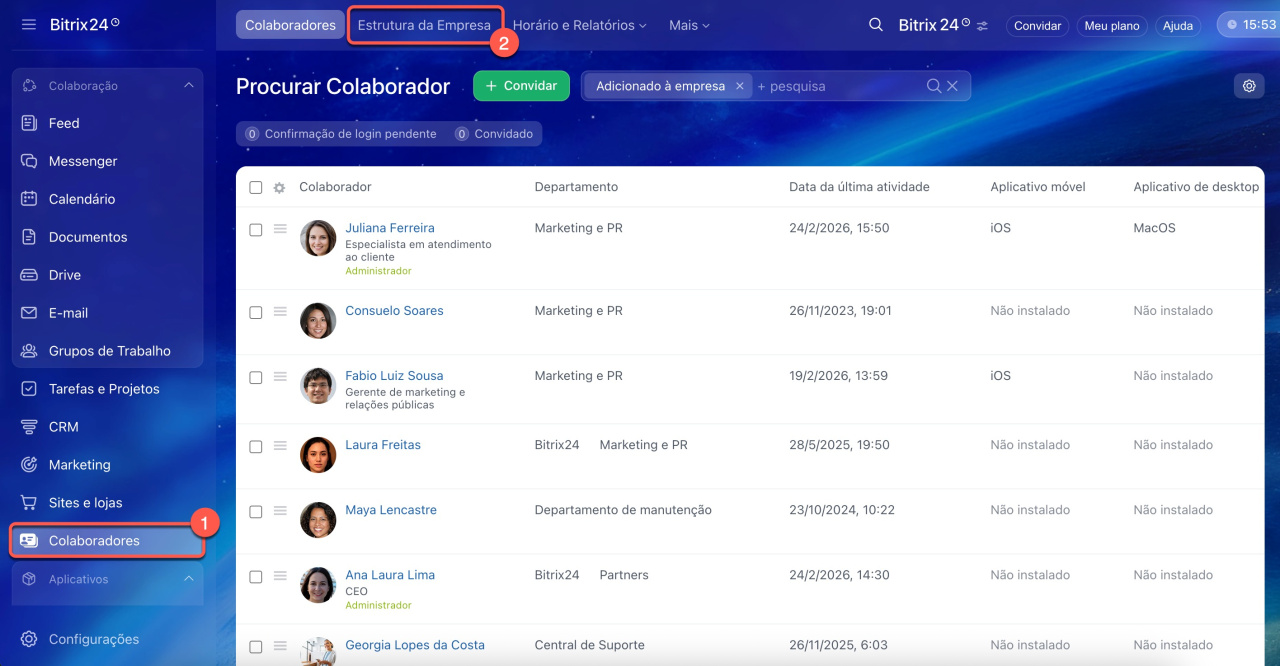Open the Mais dropdown menu

click(689, 25)
